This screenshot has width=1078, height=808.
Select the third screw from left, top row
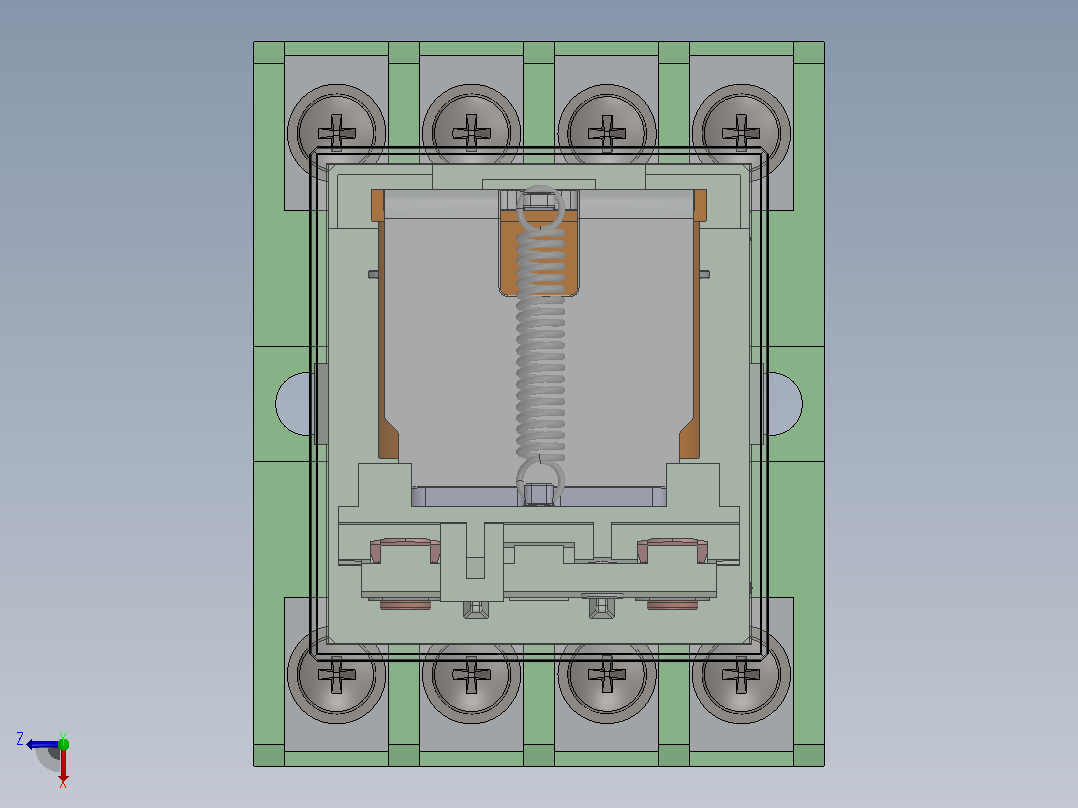[x=606, y=131]
